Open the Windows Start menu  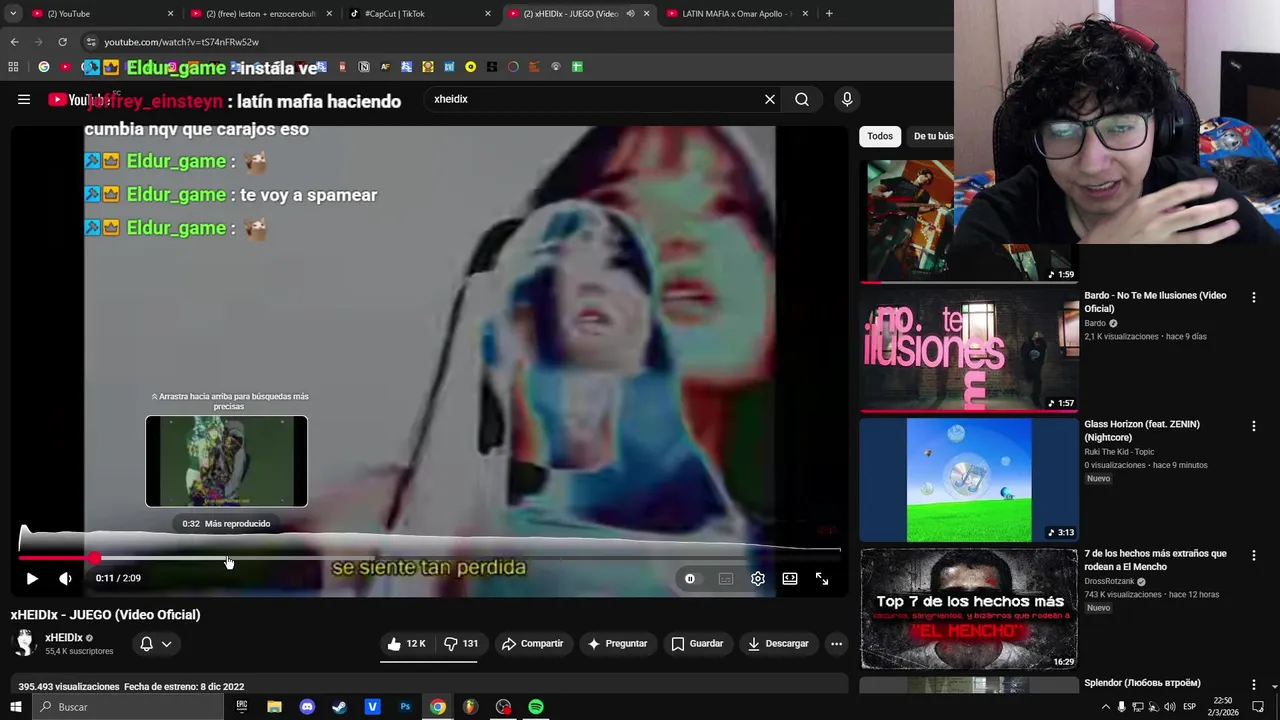click(x=15, y=707)
